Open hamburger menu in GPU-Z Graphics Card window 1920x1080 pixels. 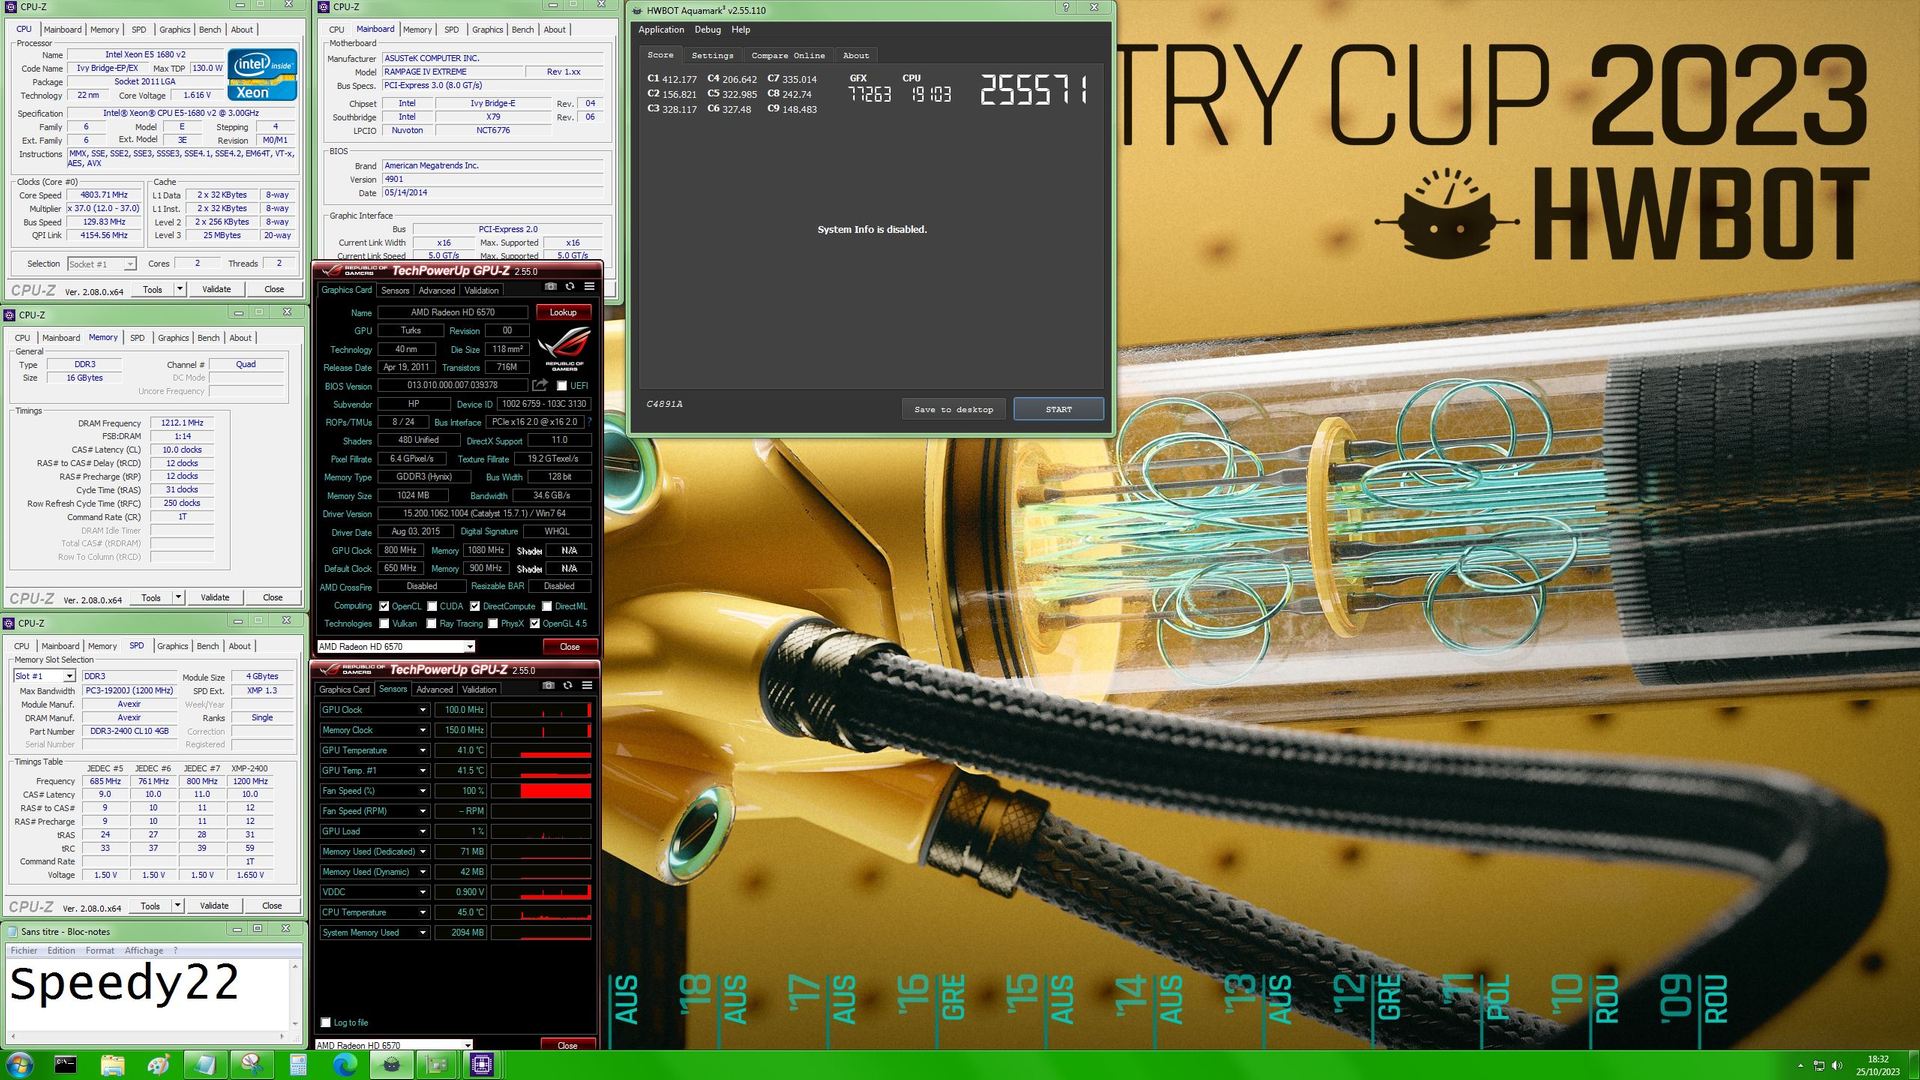pos(590,287)
